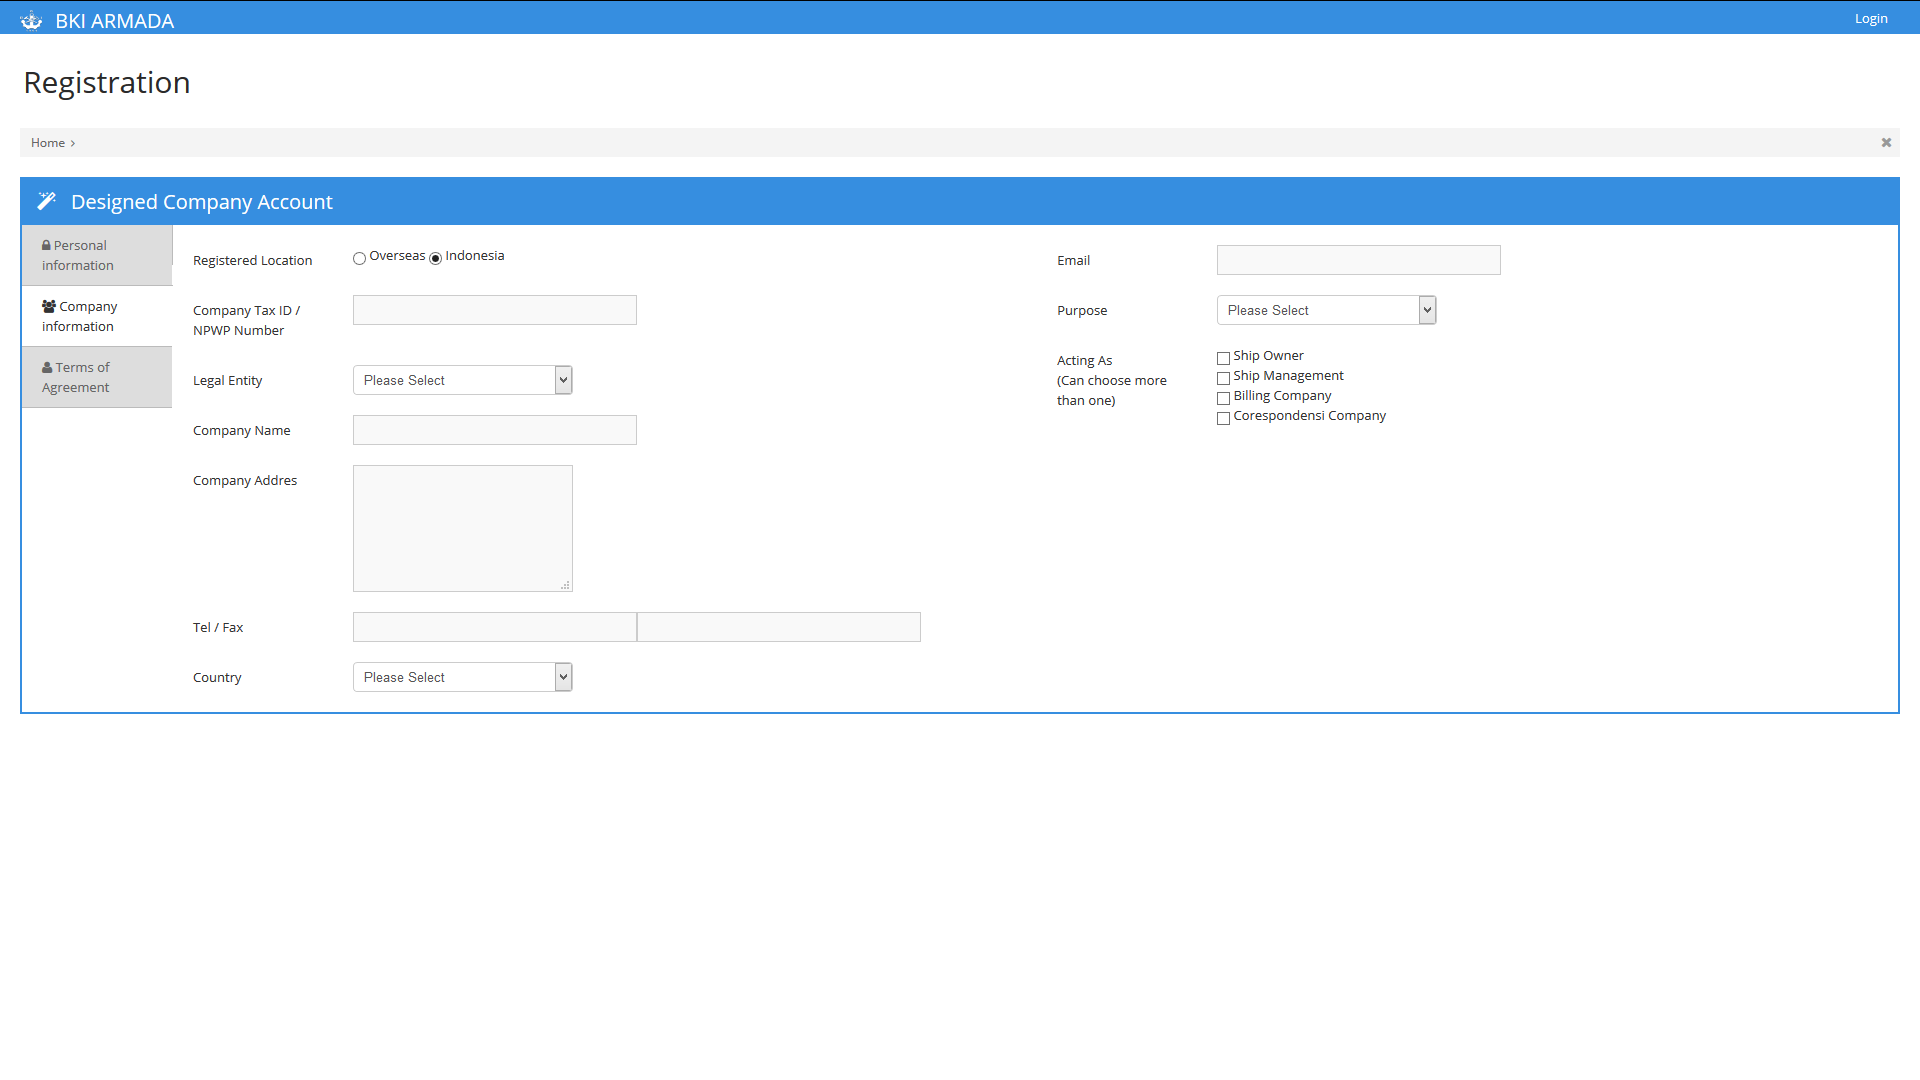1920x1080 pixels.
Task: Click the BKI Armada ship logo icon
Action: 31,20
